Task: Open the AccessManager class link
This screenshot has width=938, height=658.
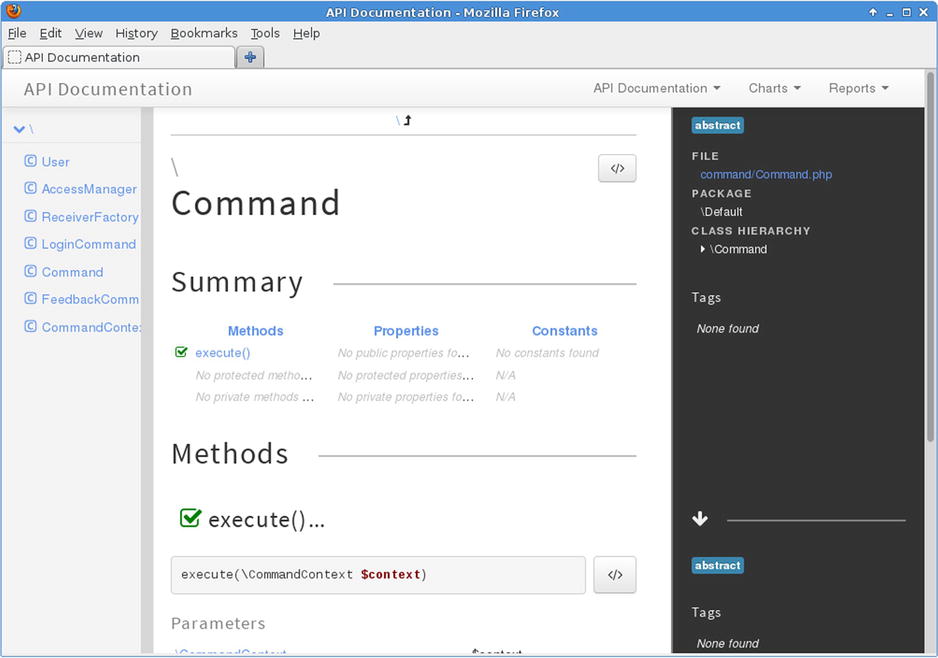Action: [89, 189]
